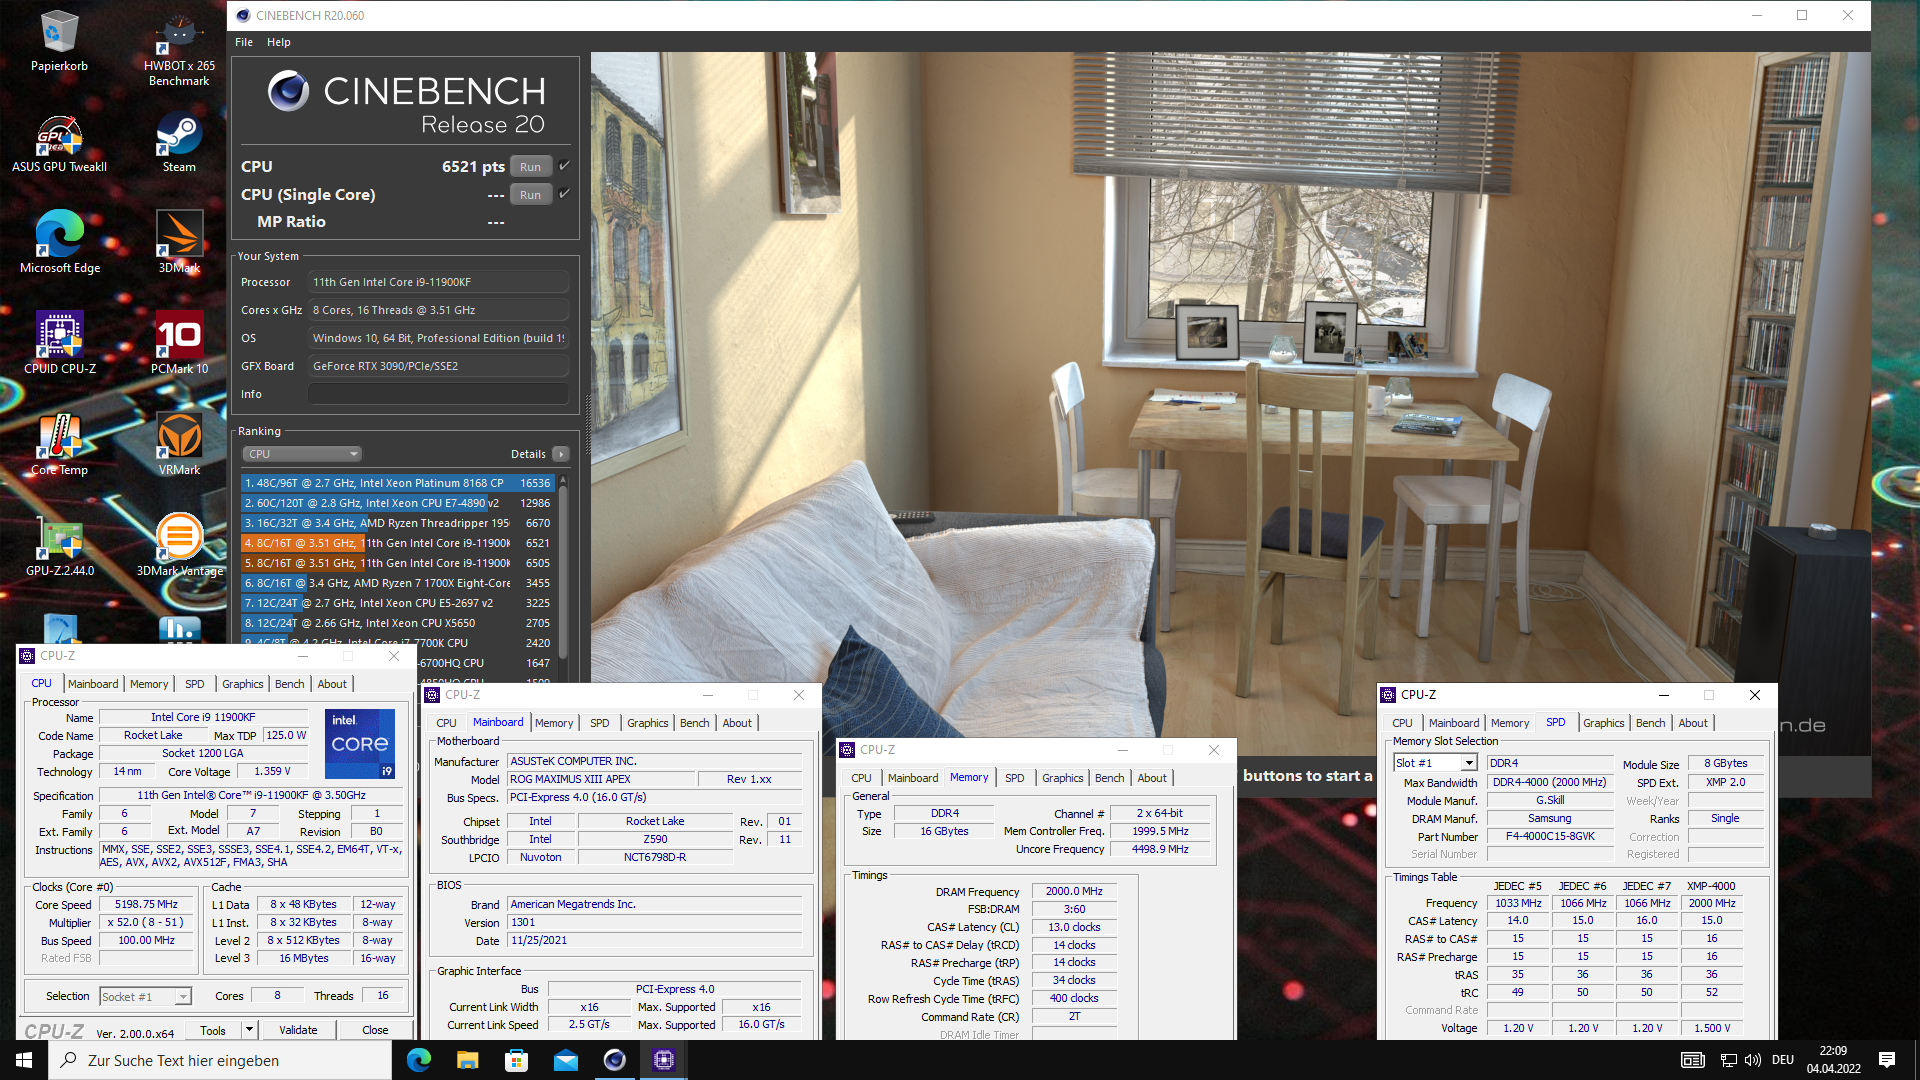The width and height of the screenshot is (1920, 1080).
Task: Expand the Tools dropdown arrow in CPU-Z
Action: [249, 1030]
